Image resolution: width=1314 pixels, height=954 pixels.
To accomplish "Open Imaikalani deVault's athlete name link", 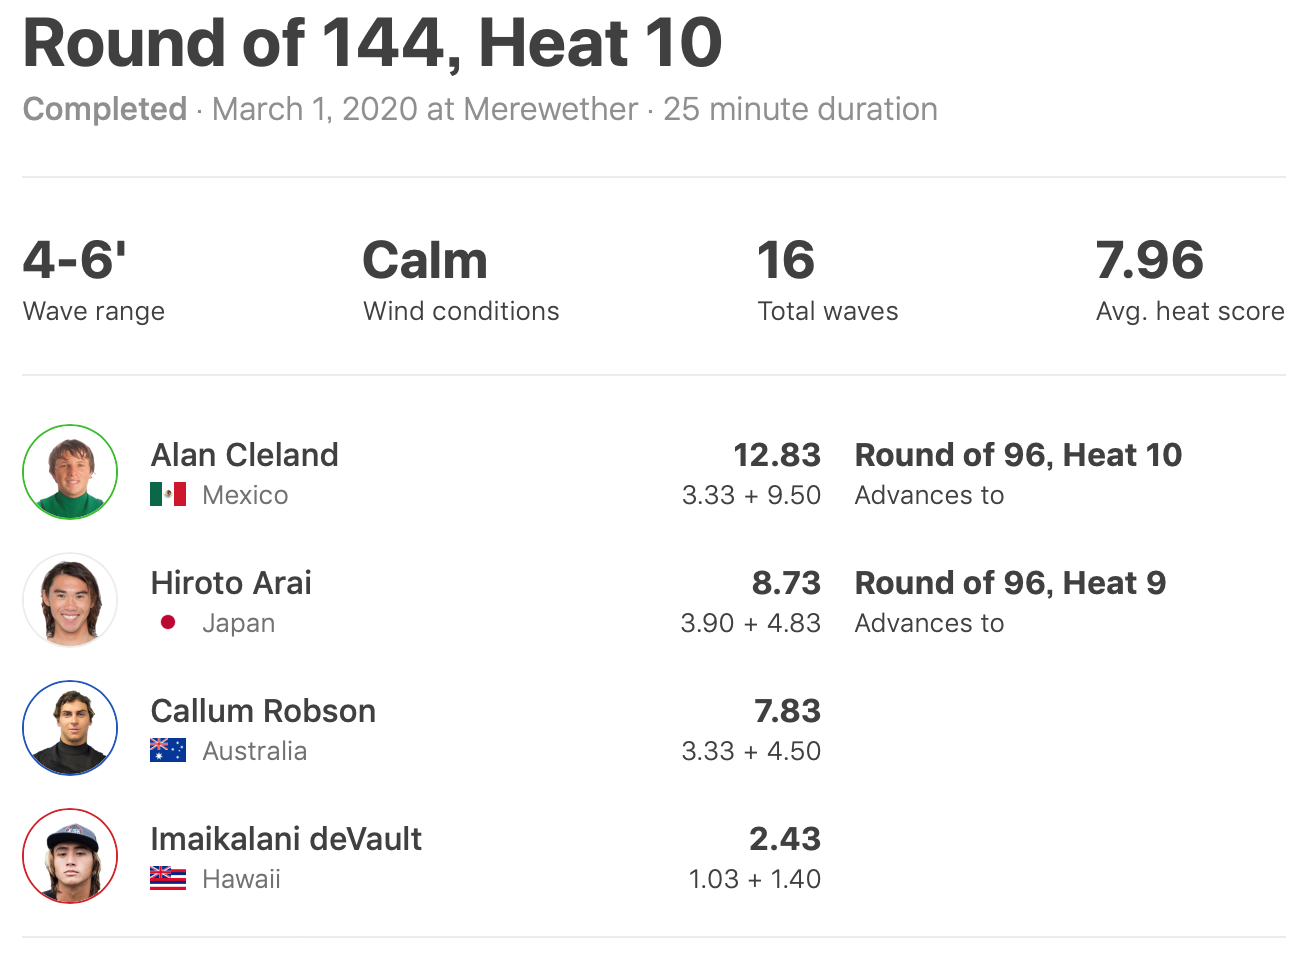I will [x=286, y=839].
